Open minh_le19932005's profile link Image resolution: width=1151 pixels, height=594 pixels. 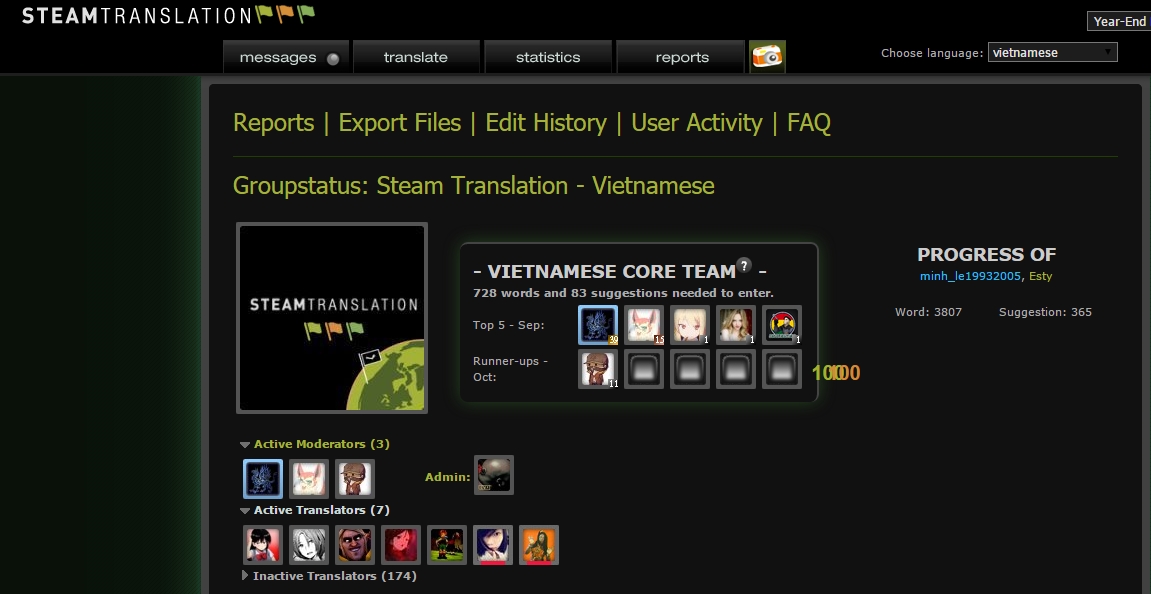tap(970, 276)
